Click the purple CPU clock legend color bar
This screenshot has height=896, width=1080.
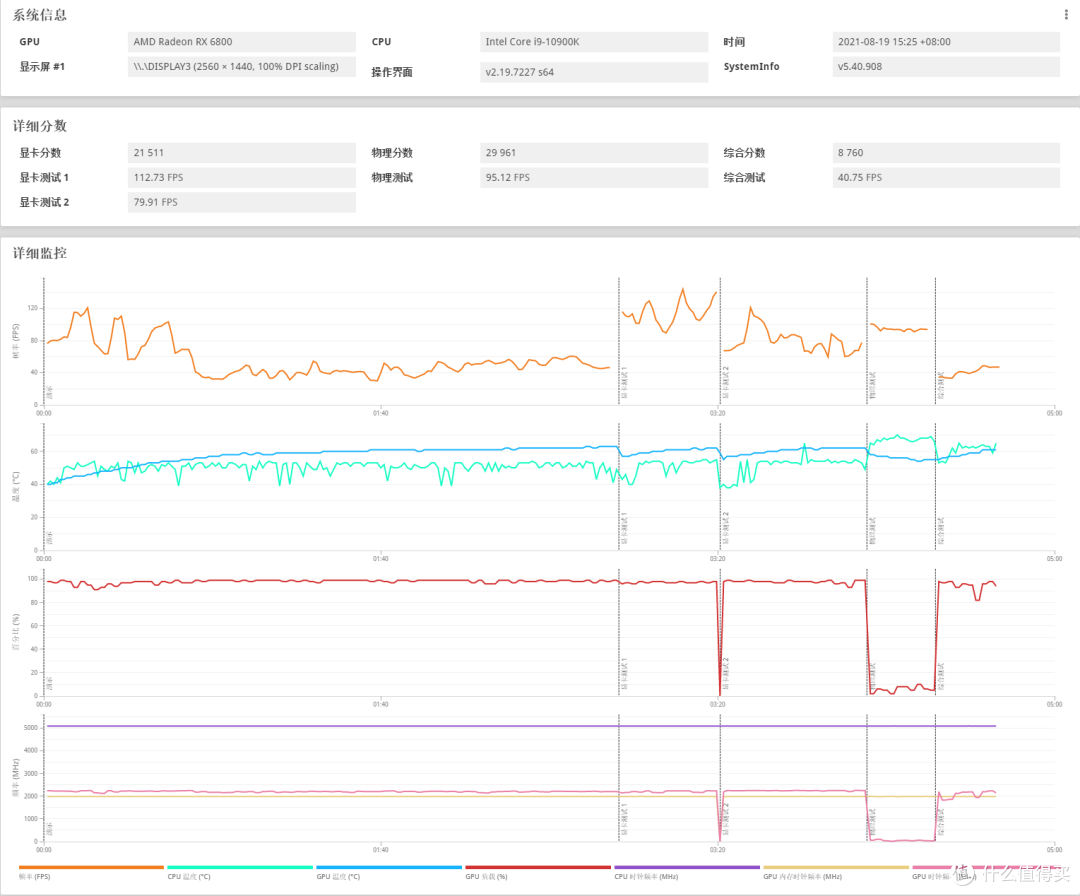coord(687,867)
